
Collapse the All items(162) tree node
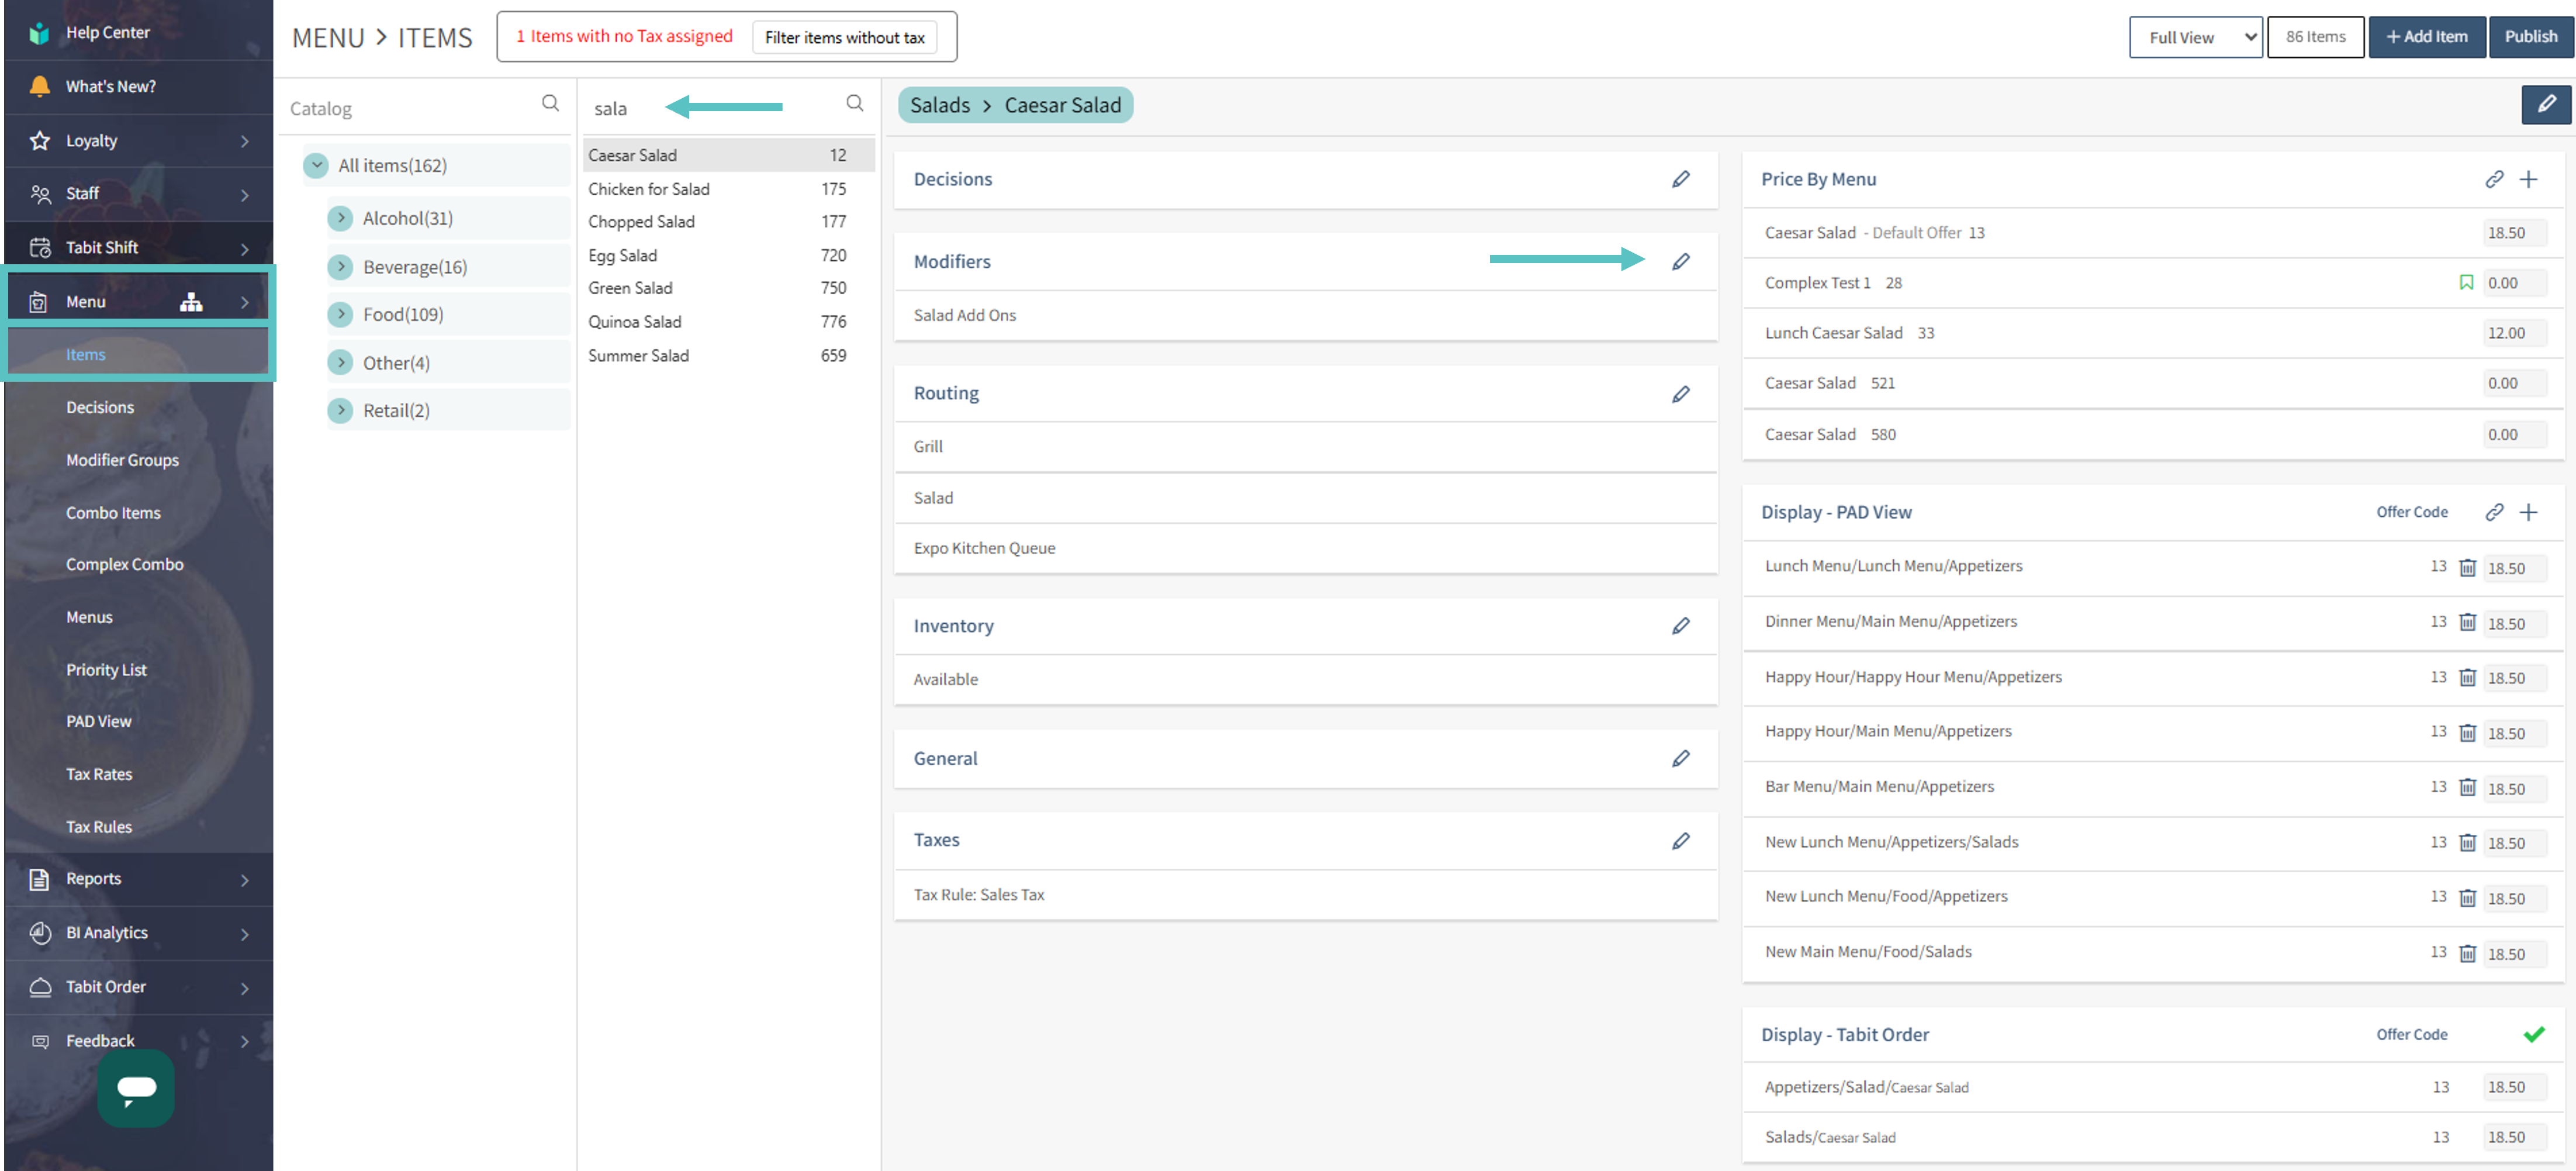pos(316,165)
